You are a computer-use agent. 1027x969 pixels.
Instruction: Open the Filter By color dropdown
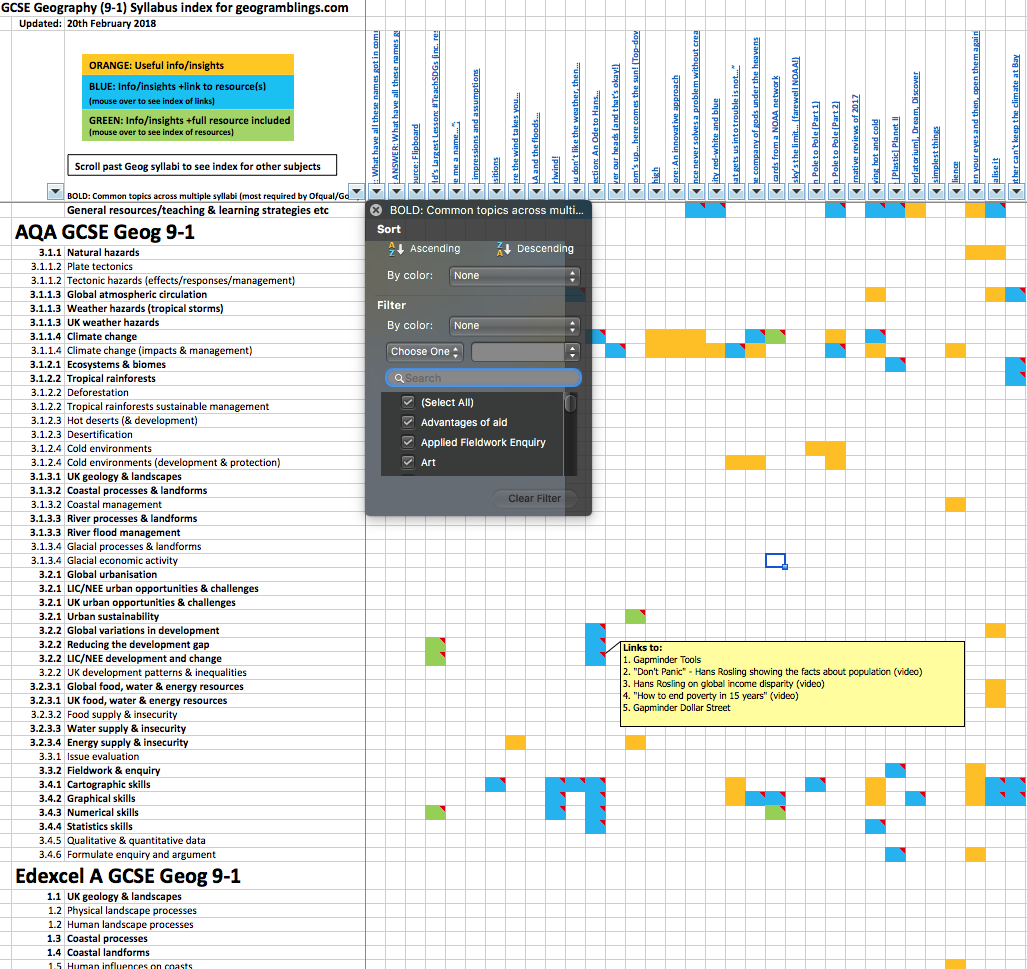pyautogui.click(x=514, y=326)
